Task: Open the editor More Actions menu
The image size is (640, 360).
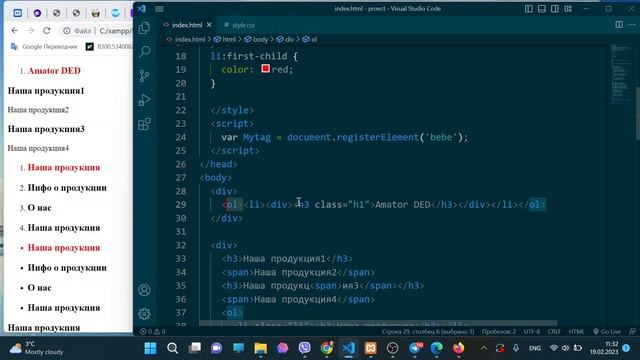Action: click(x=632, y=24)
